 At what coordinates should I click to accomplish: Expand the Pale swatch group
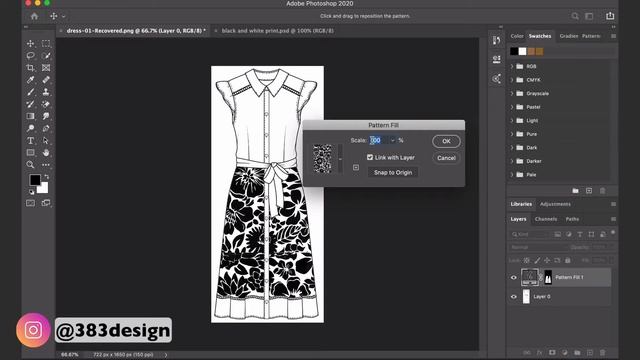coord(512,175)
